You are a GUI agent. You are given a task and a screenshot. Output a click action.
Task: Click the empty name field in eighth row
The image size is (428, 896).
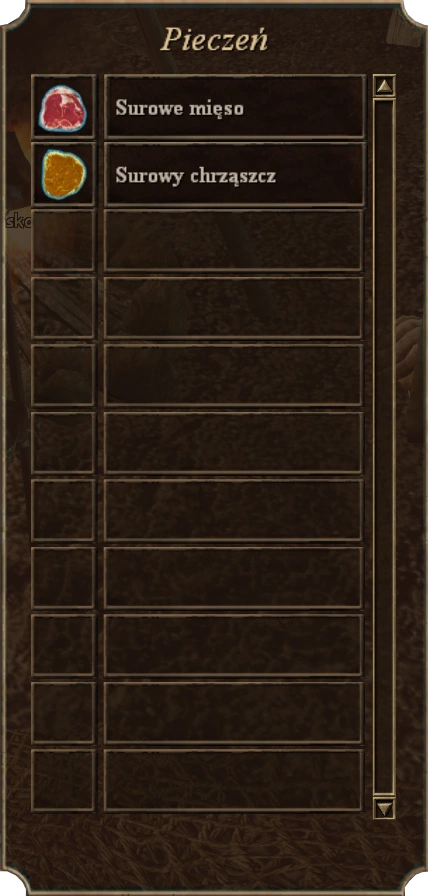pyautogui.click(x=234, y=578)
